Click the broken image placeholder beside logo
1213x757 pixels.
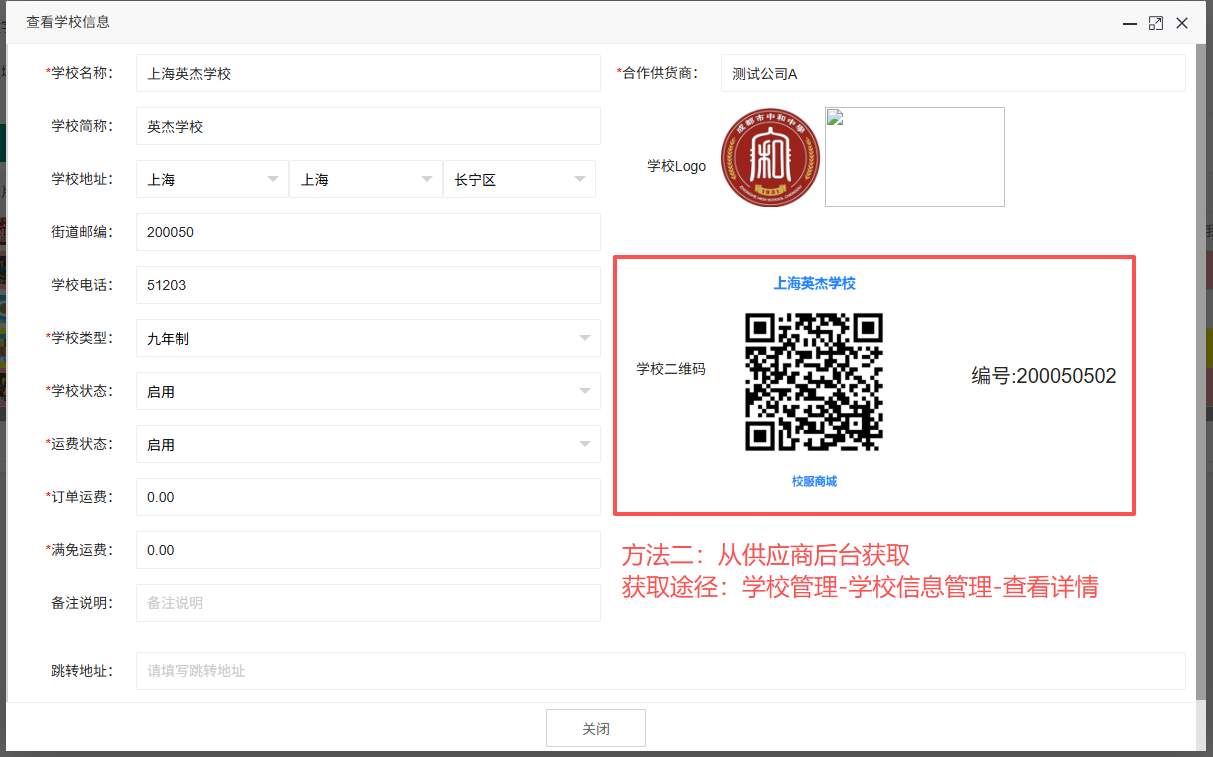click(914, 157)
